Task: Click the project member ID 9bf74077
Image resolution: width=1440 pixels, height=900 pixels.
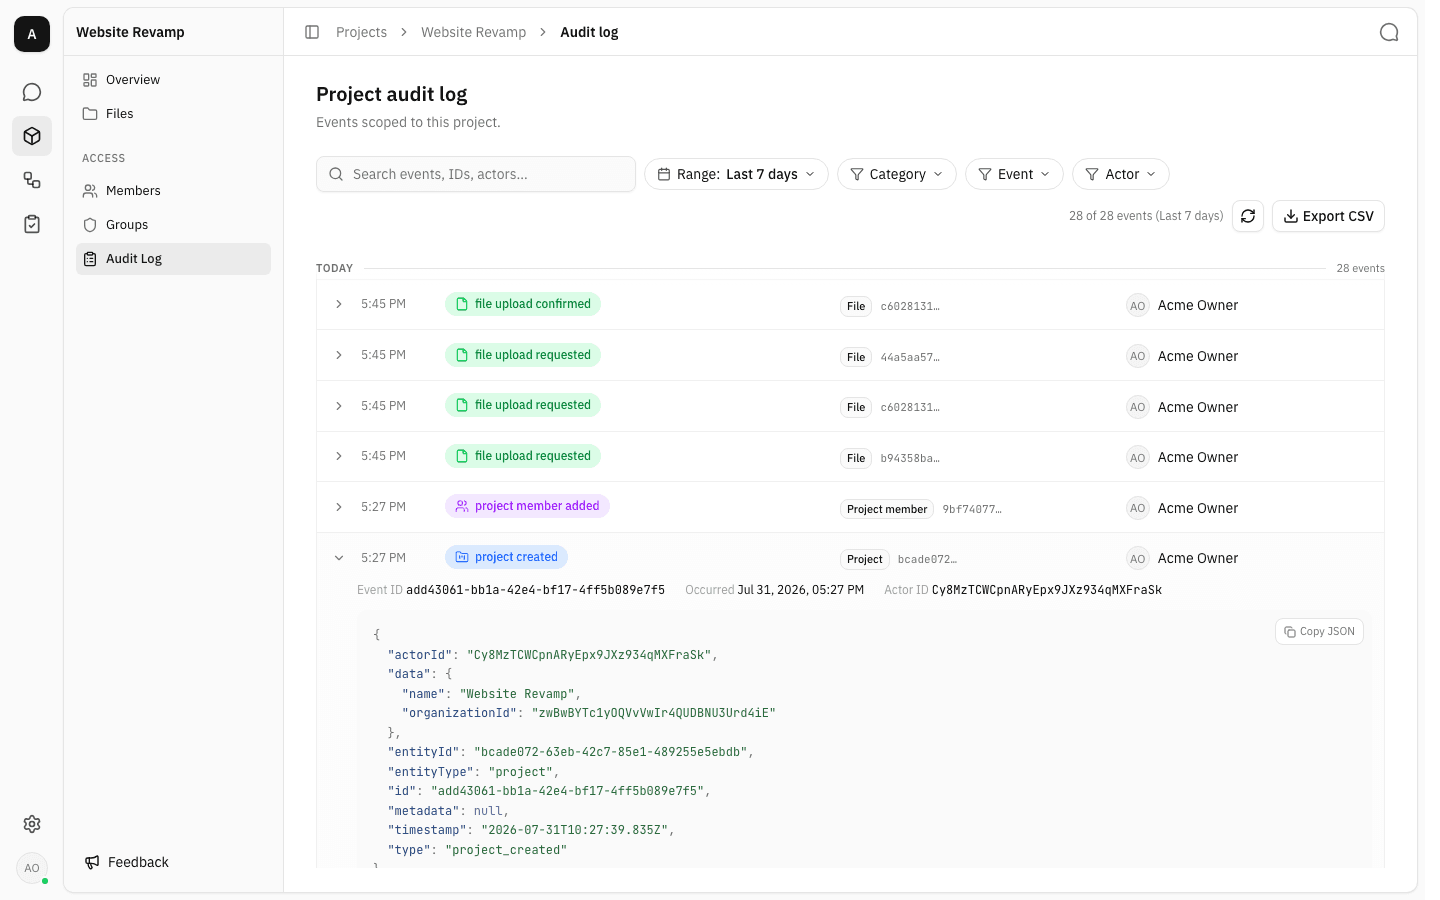Action: coord(972,509)
